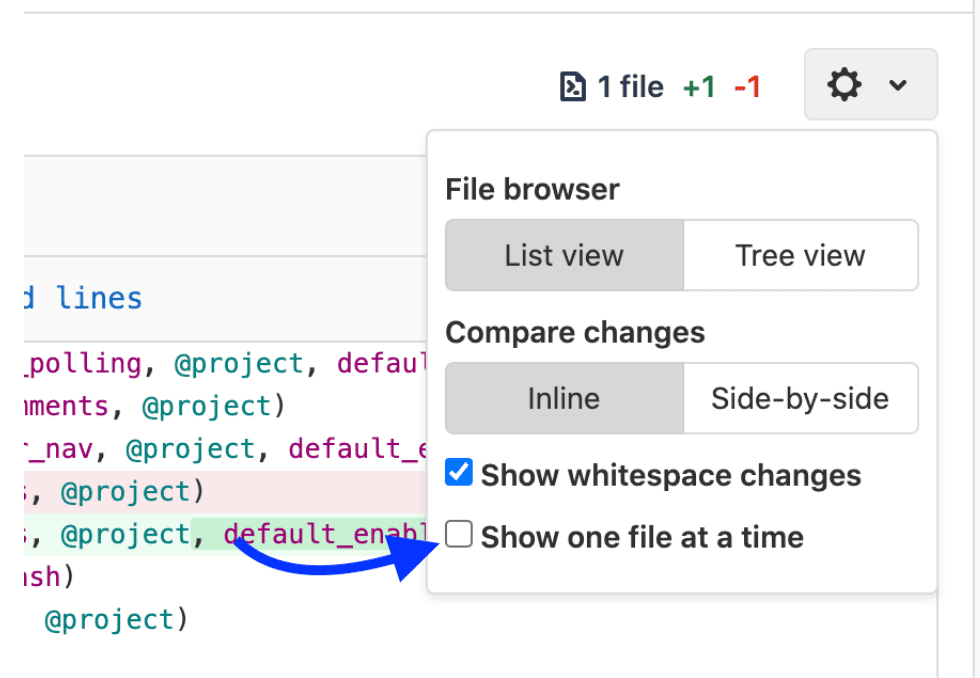980x678 pixels.
Task: Click the green highlighted default_enabled diff line
Action: coord(320,533)
